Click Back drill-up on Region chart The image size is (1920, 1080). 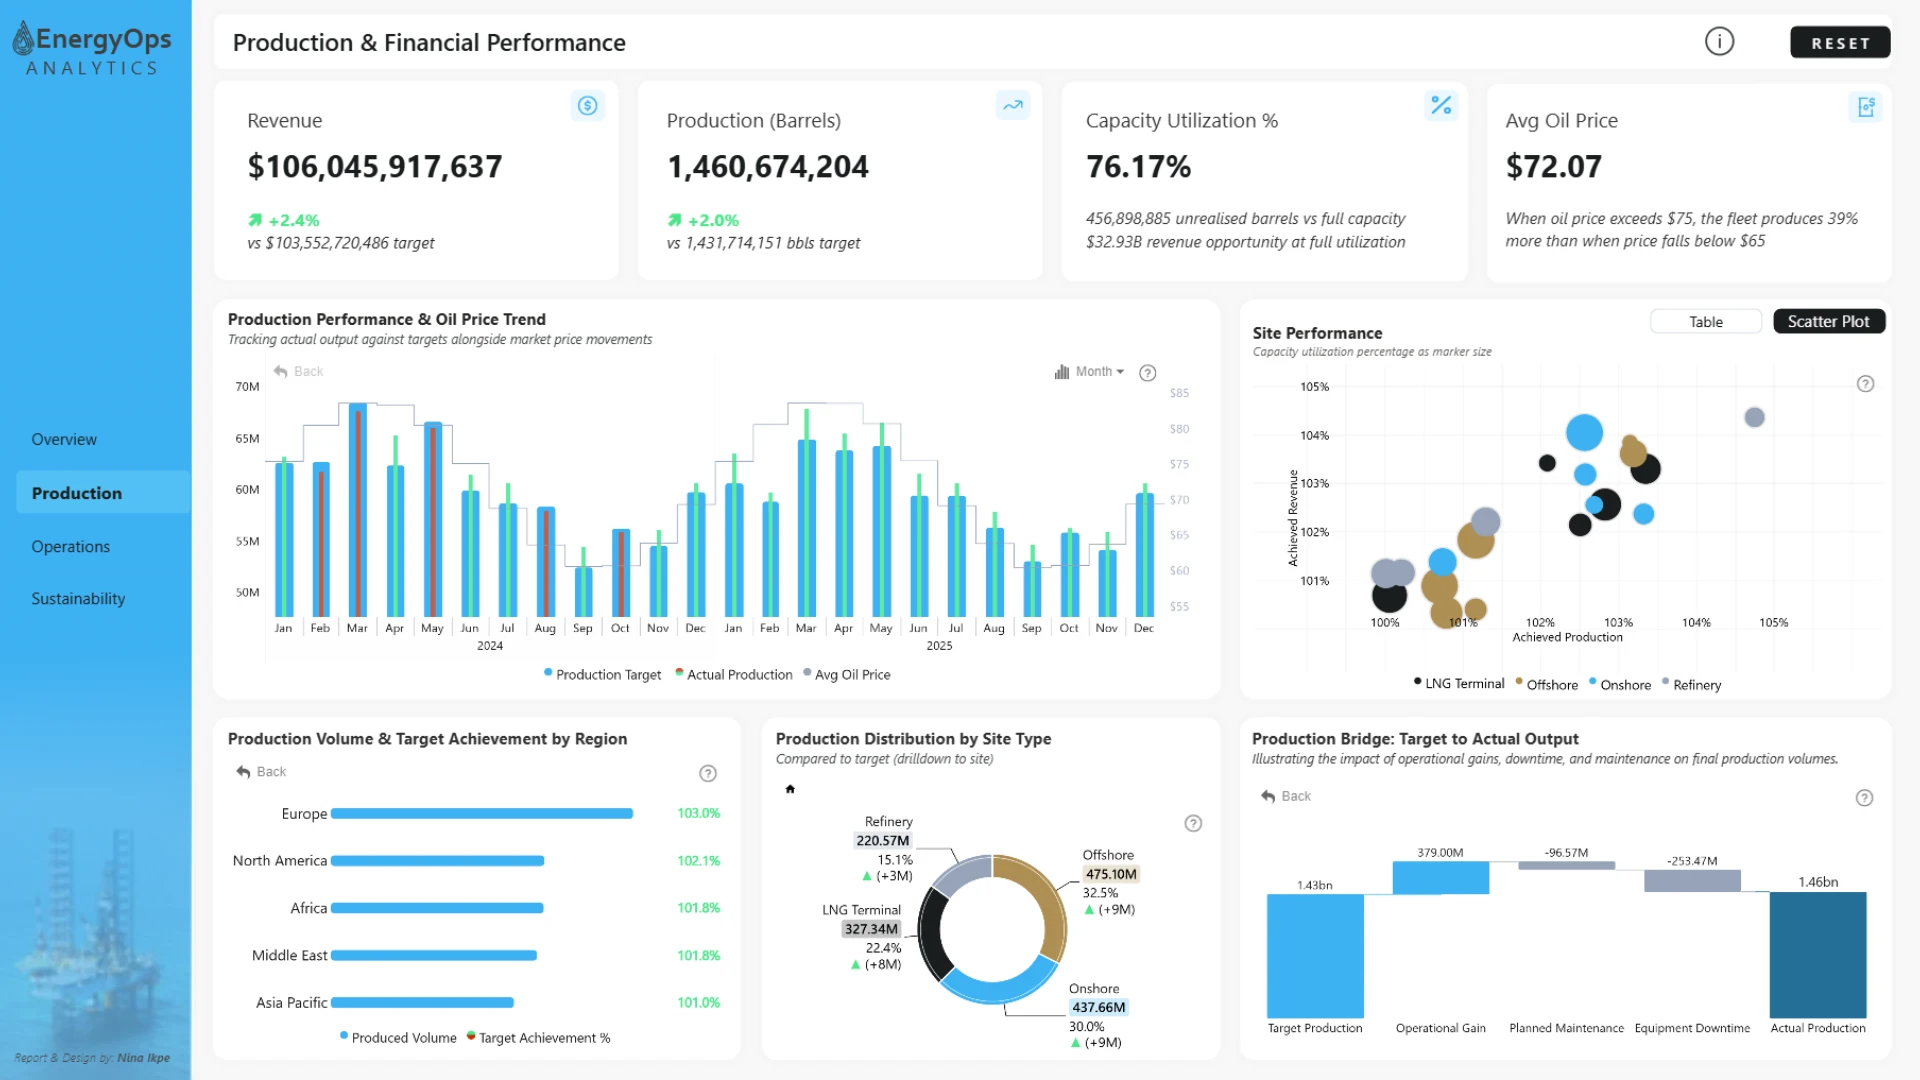coord(261,772)
